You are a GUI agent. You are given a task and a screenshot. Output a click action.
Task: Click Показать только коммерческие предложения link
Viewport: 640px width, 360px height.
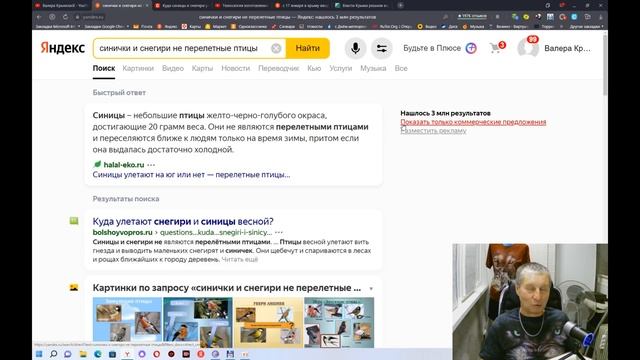473,122
